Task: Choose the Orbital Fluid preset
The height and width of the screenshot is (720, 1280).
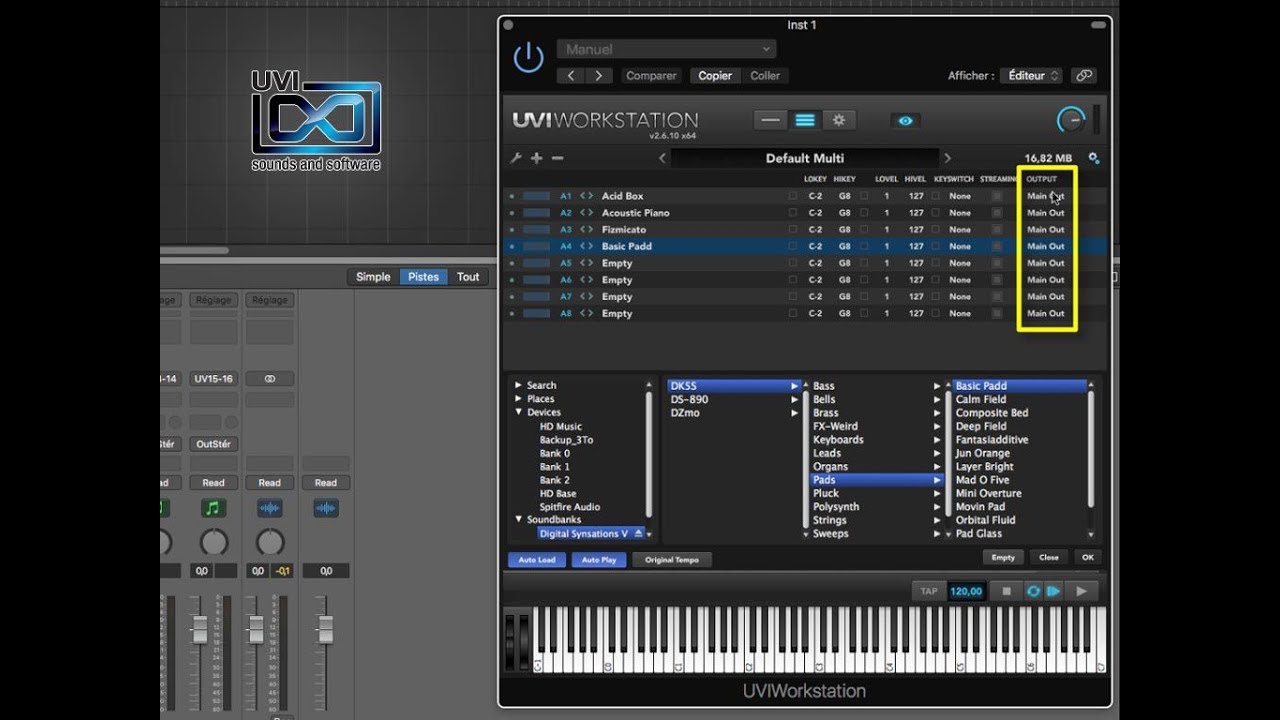Action: pyautogui.click(x=985, y=520)
